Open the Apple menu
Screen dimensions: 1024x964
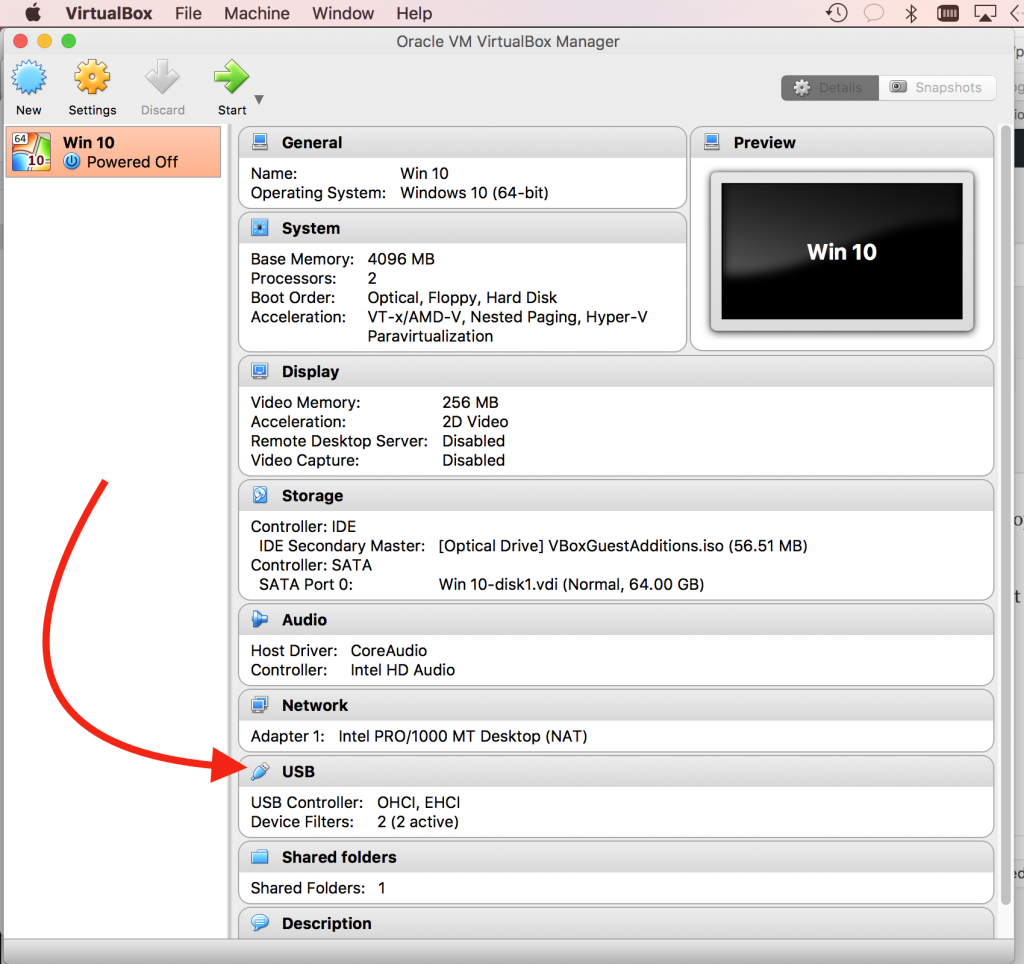click(x=32, y=13)
